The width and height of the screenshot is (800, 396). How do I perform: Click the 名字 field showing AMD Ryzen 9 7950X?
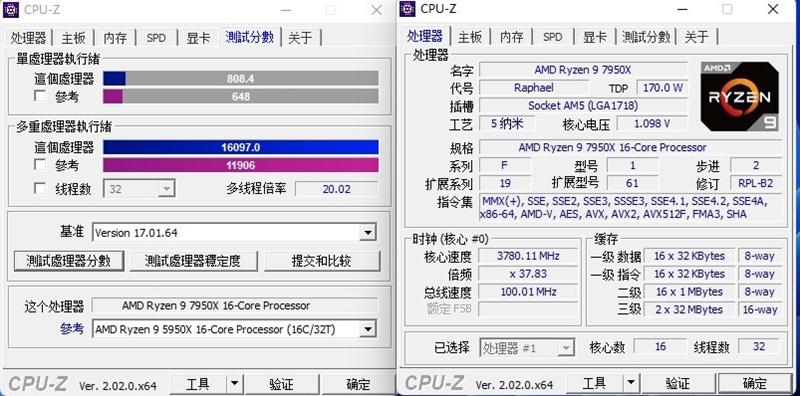(583, 70)
